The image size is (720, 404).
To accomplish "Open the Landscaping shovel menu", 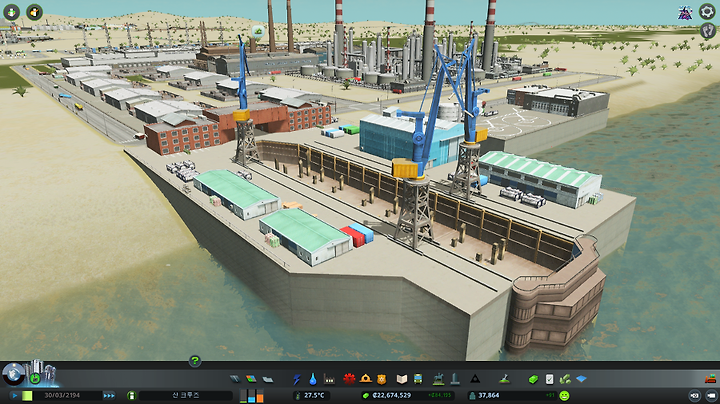I will tap(504, 379).
